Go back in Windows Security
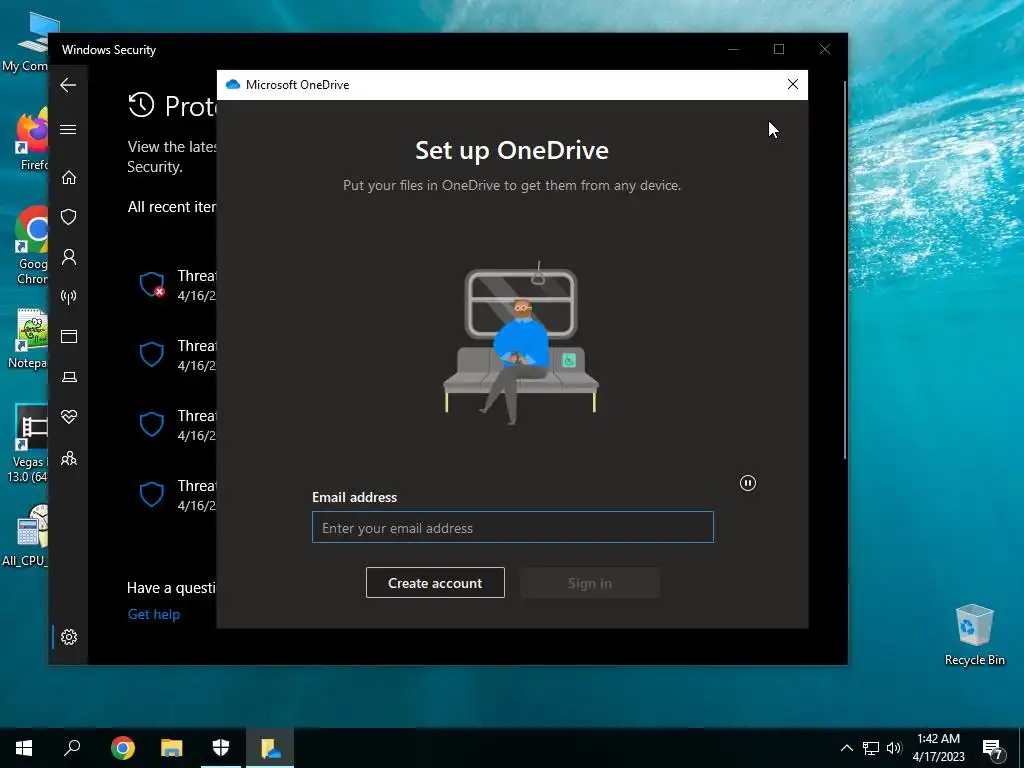 (68, 85)
